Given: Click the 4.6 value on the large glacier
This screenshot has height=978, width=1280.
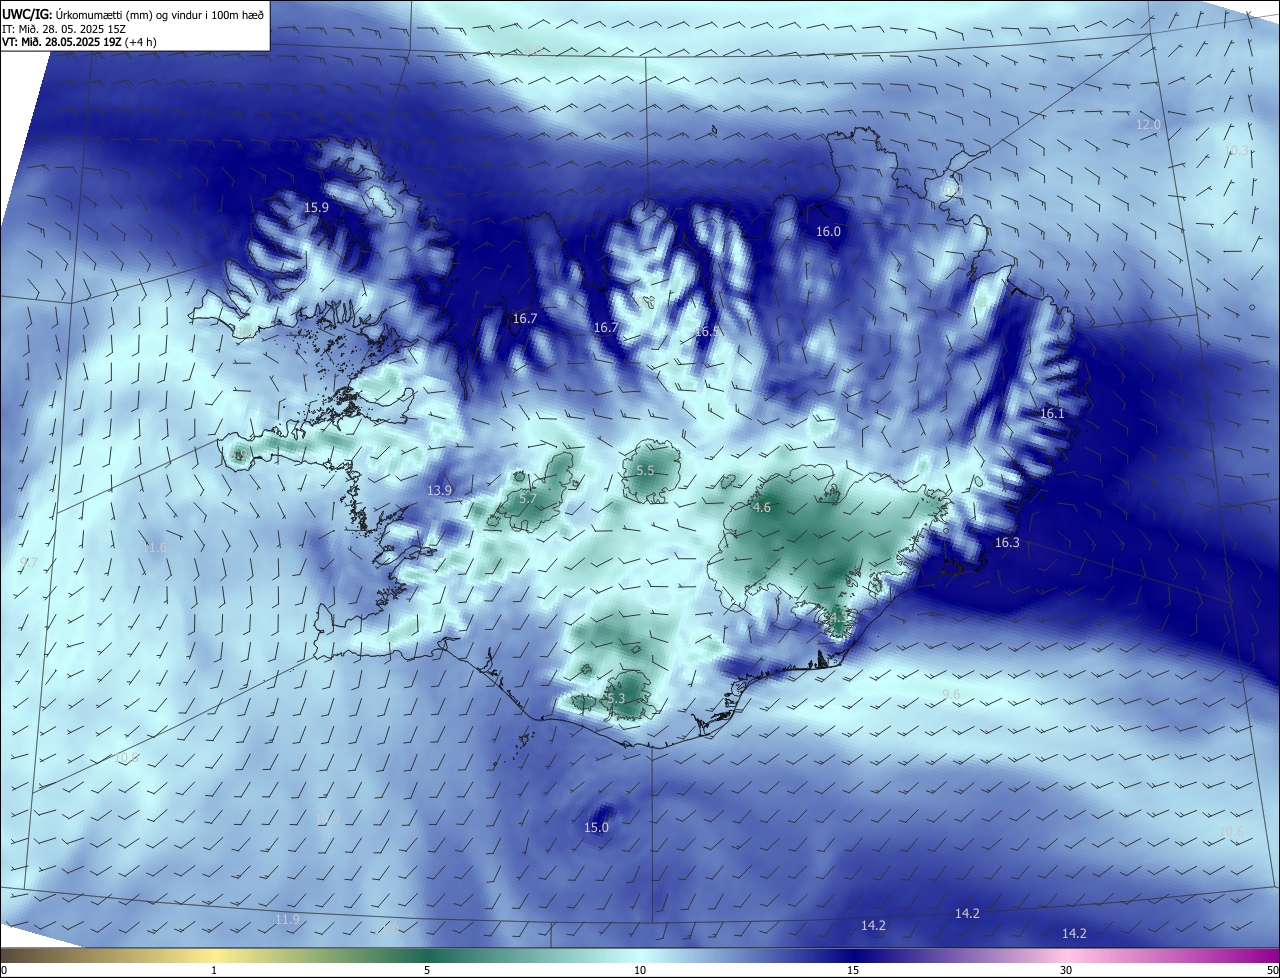Looking at the screenshot, I should click(x=762, y=508).
